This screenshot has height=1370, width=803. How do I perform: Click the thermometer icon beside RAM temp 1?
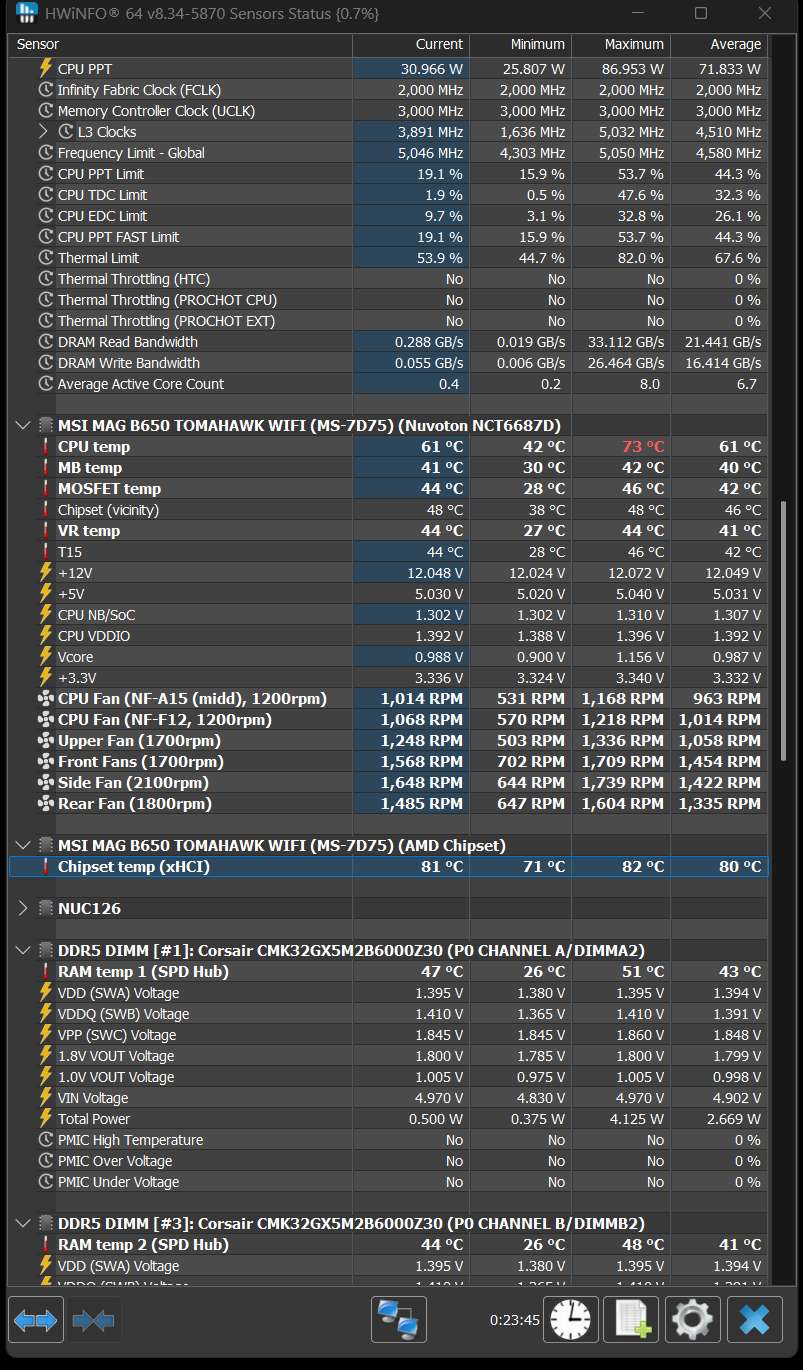[x=45, y=972]
